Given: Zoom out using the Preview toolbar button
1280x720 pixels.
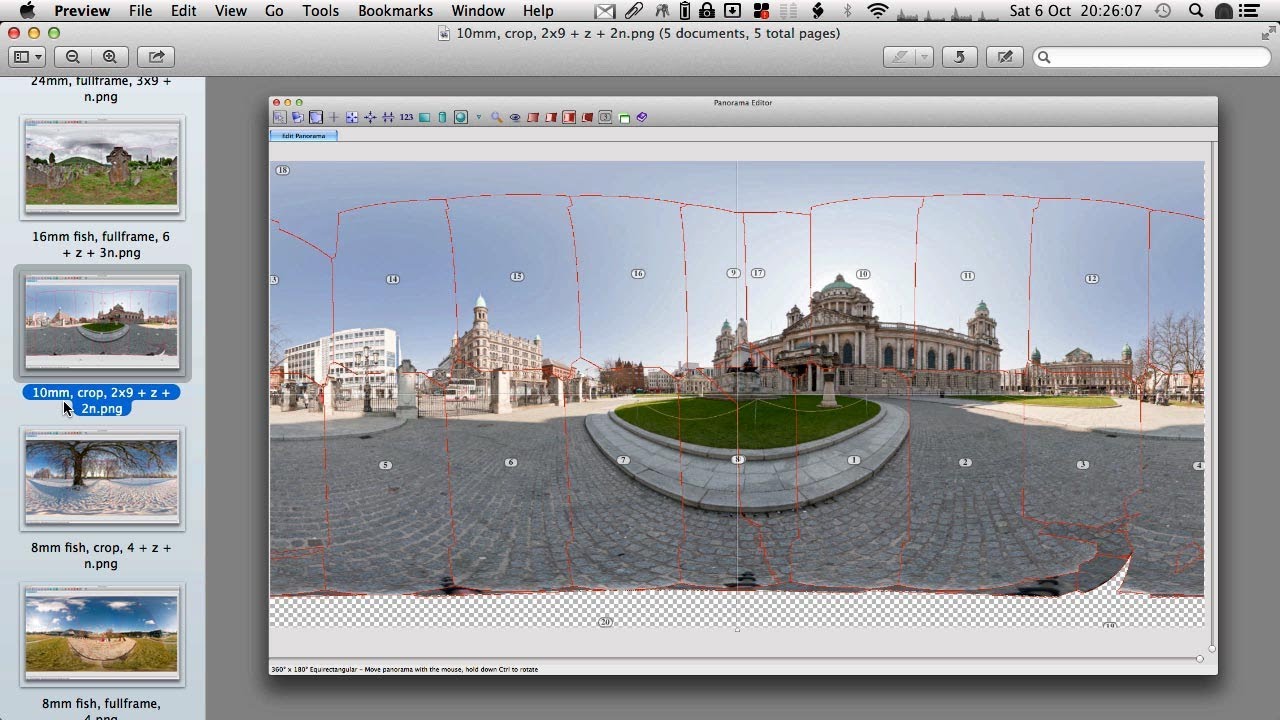Looking at the screenshot, I should (x=73, y=57).
